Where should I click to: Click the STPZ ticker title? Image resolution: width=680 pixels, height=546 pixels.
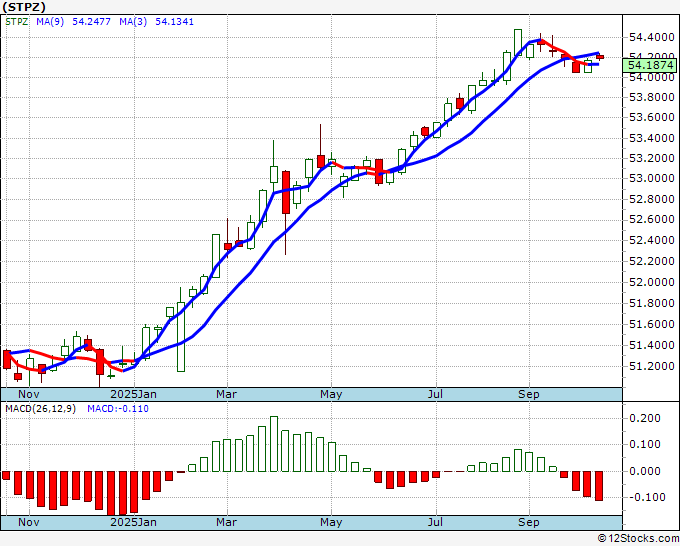coord(23,7)
